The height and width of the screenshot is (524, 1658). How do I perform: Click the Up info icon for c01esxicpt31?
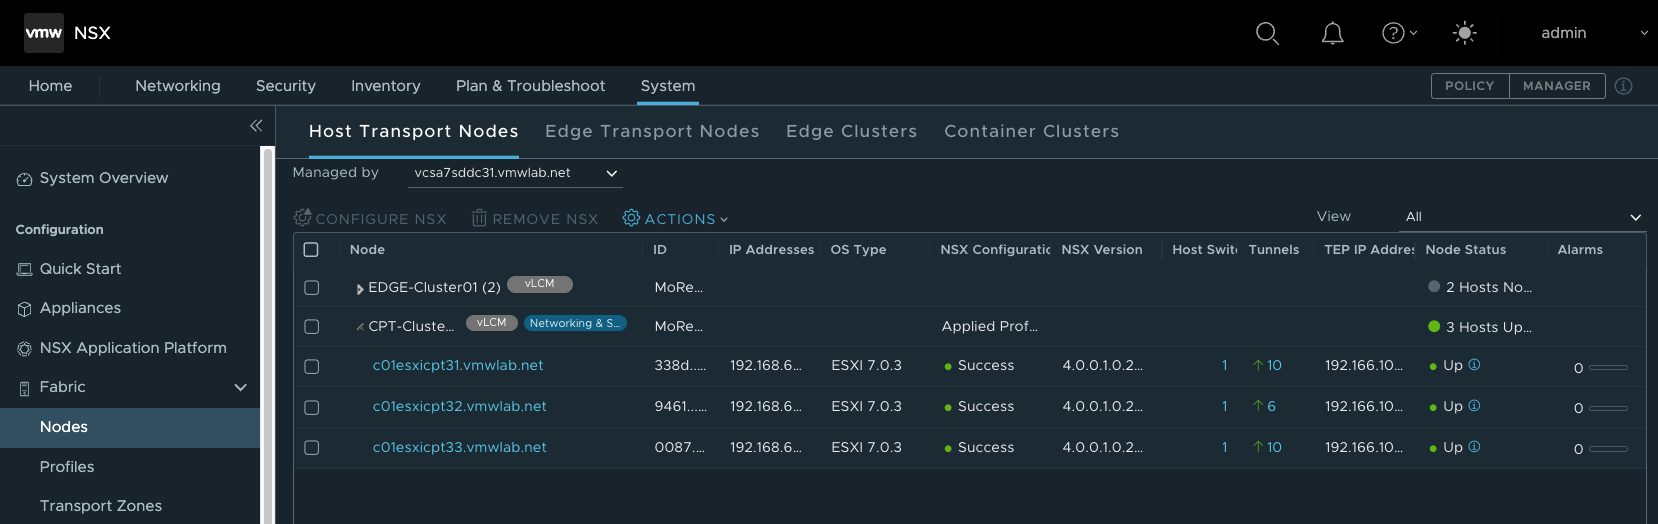click(1474, 365)
